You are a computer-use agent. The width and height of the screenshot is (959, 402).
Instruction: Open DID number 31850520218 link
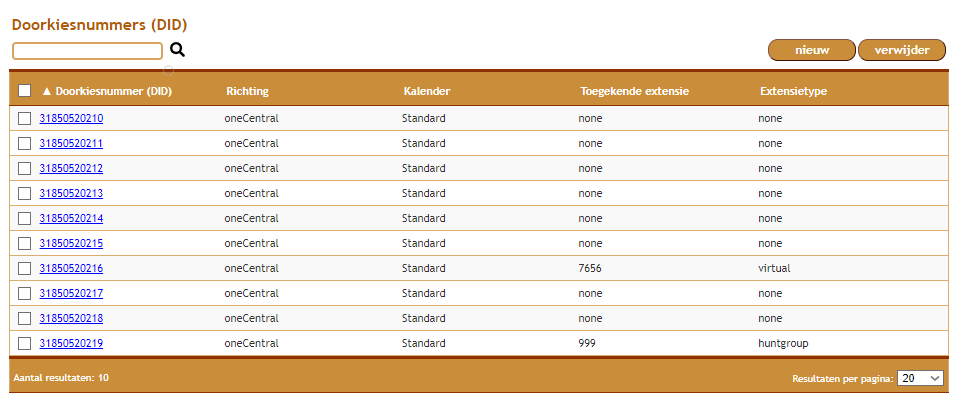[71, 318]
